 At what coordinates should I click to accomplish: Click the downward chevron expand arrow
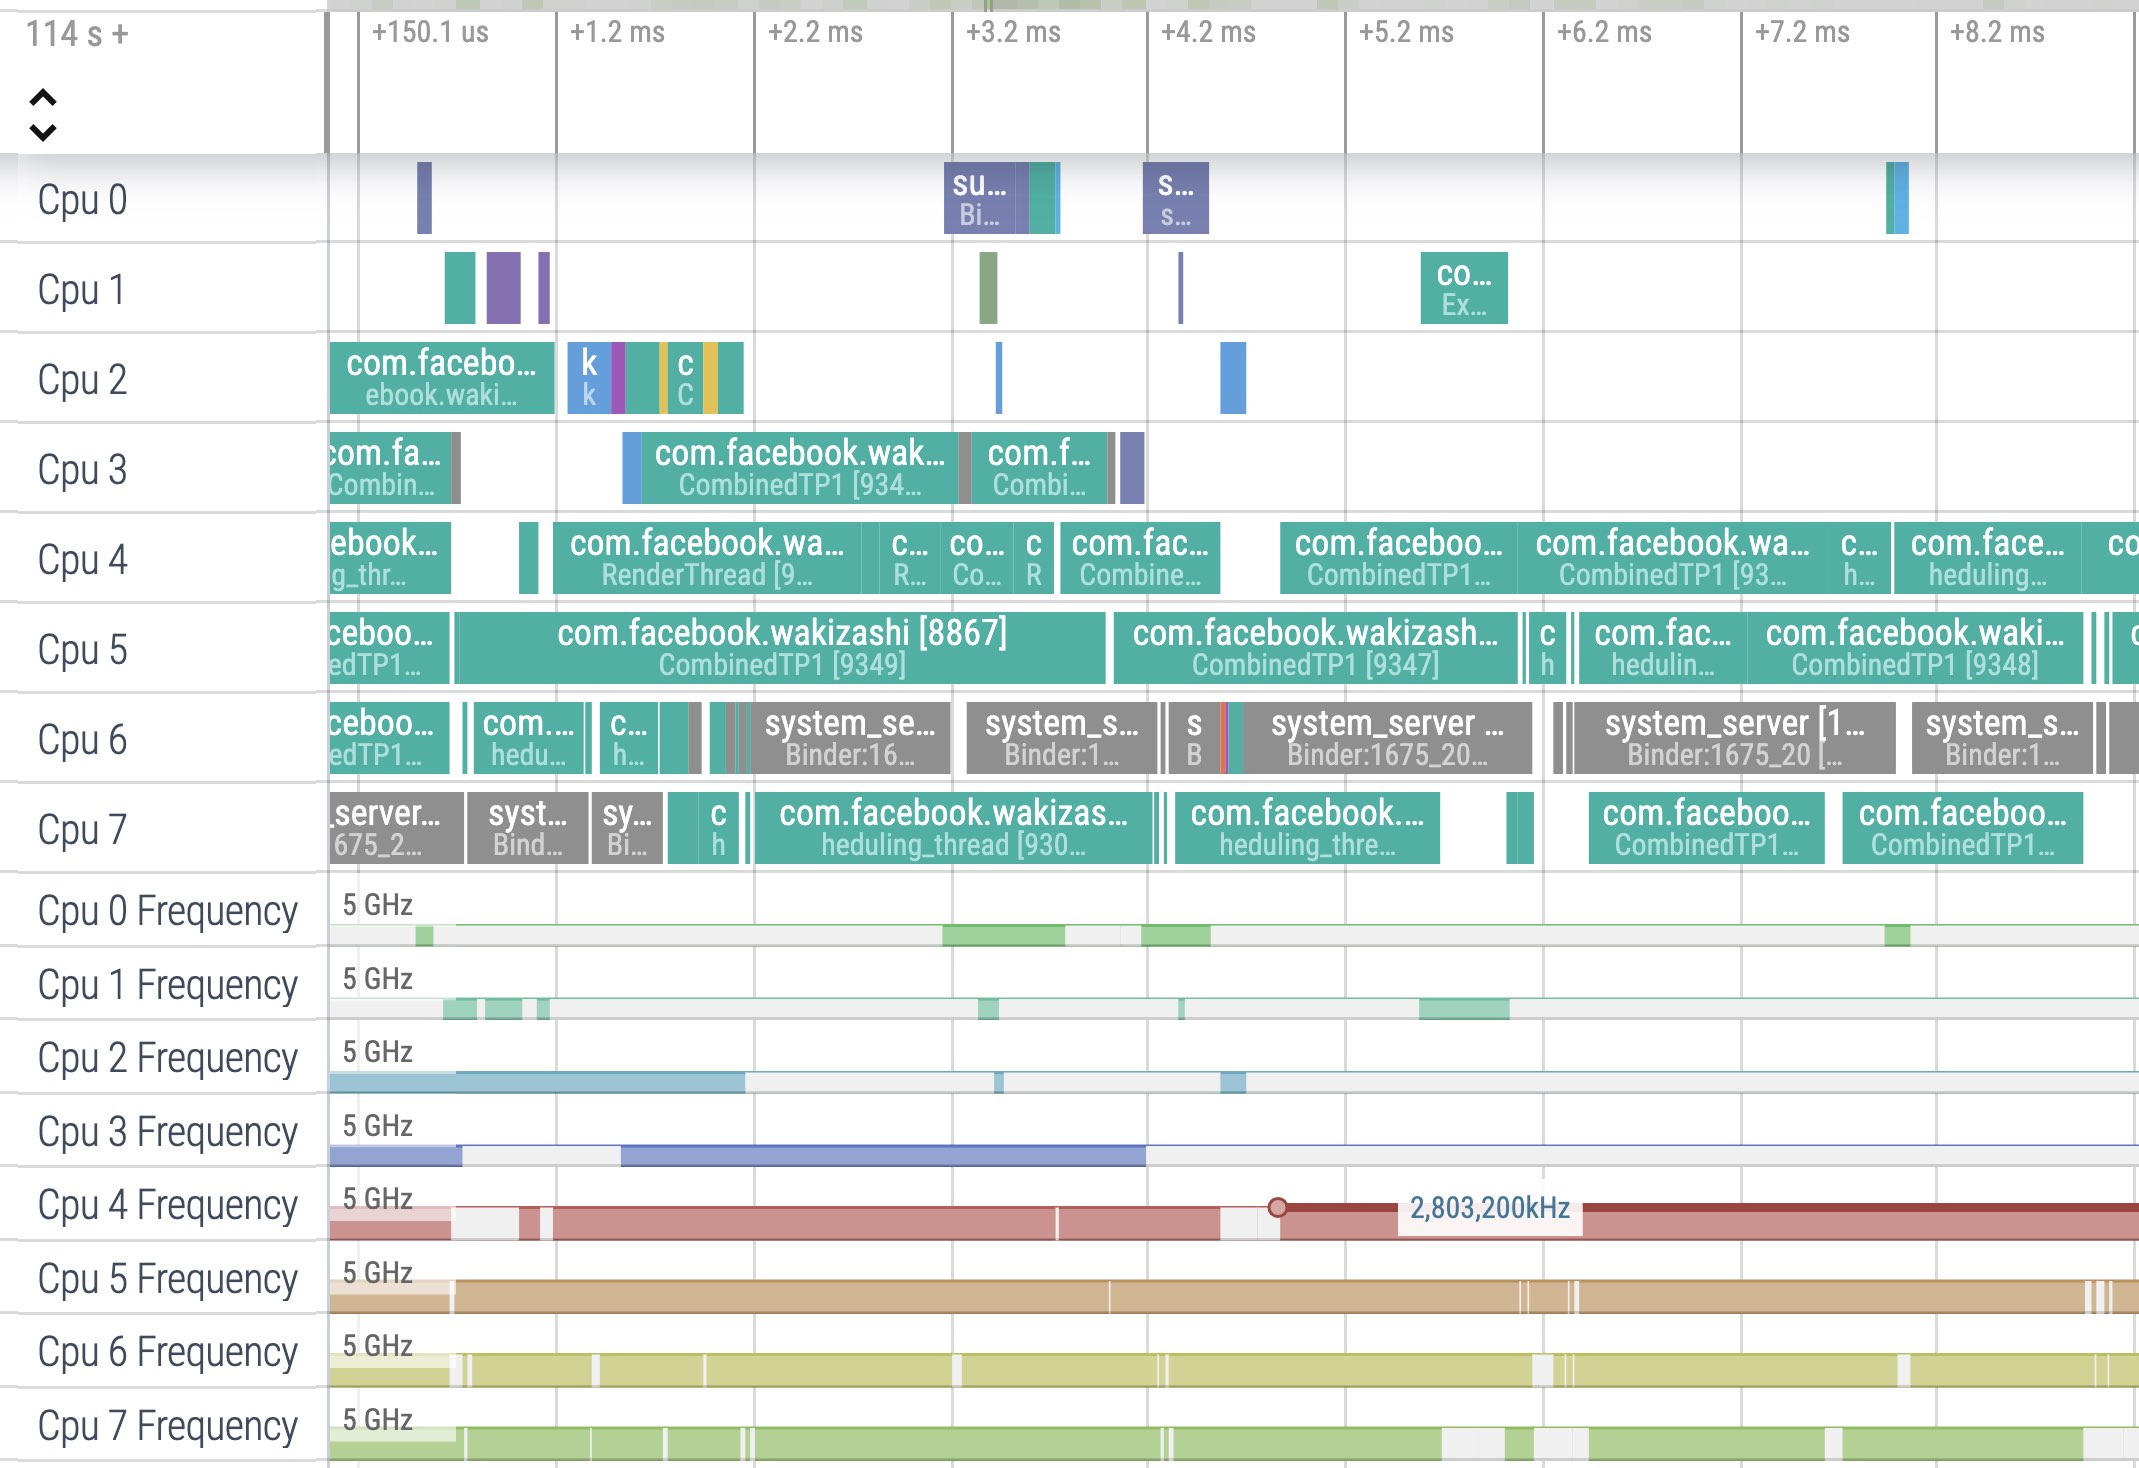point(43,132)
